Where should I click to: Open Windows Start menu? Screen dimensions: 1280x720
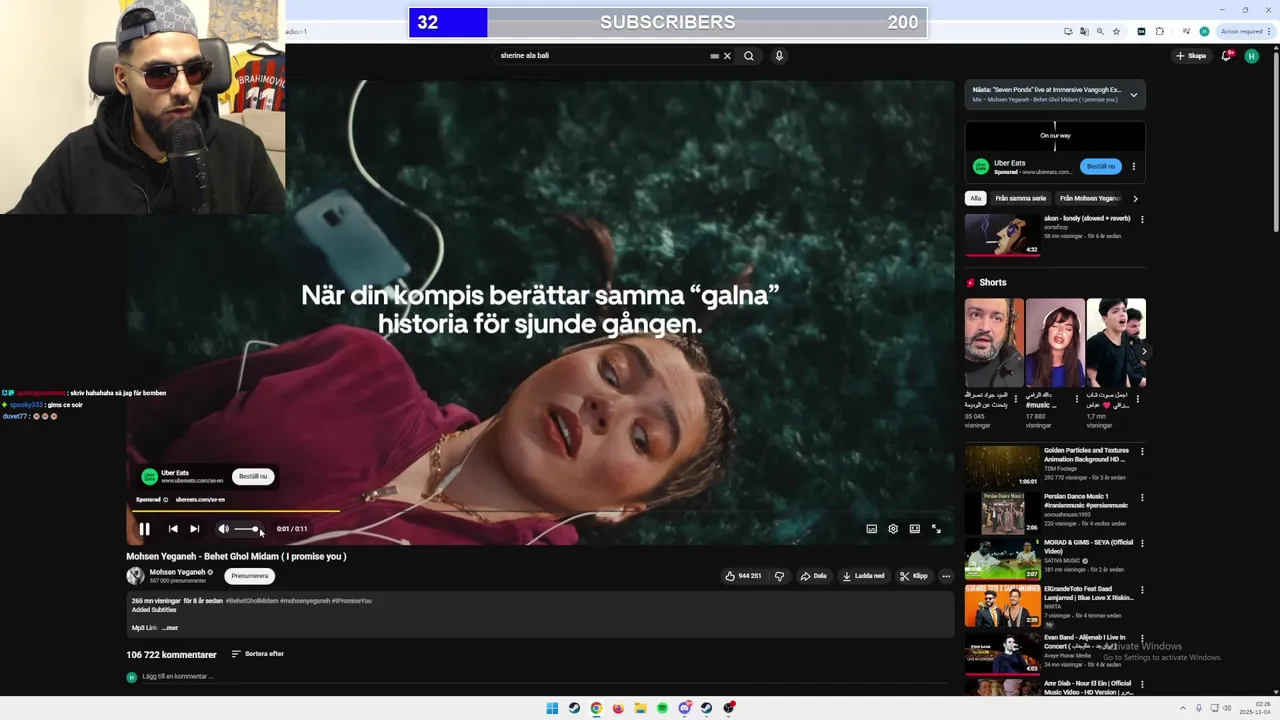click(x=552, y=708)
